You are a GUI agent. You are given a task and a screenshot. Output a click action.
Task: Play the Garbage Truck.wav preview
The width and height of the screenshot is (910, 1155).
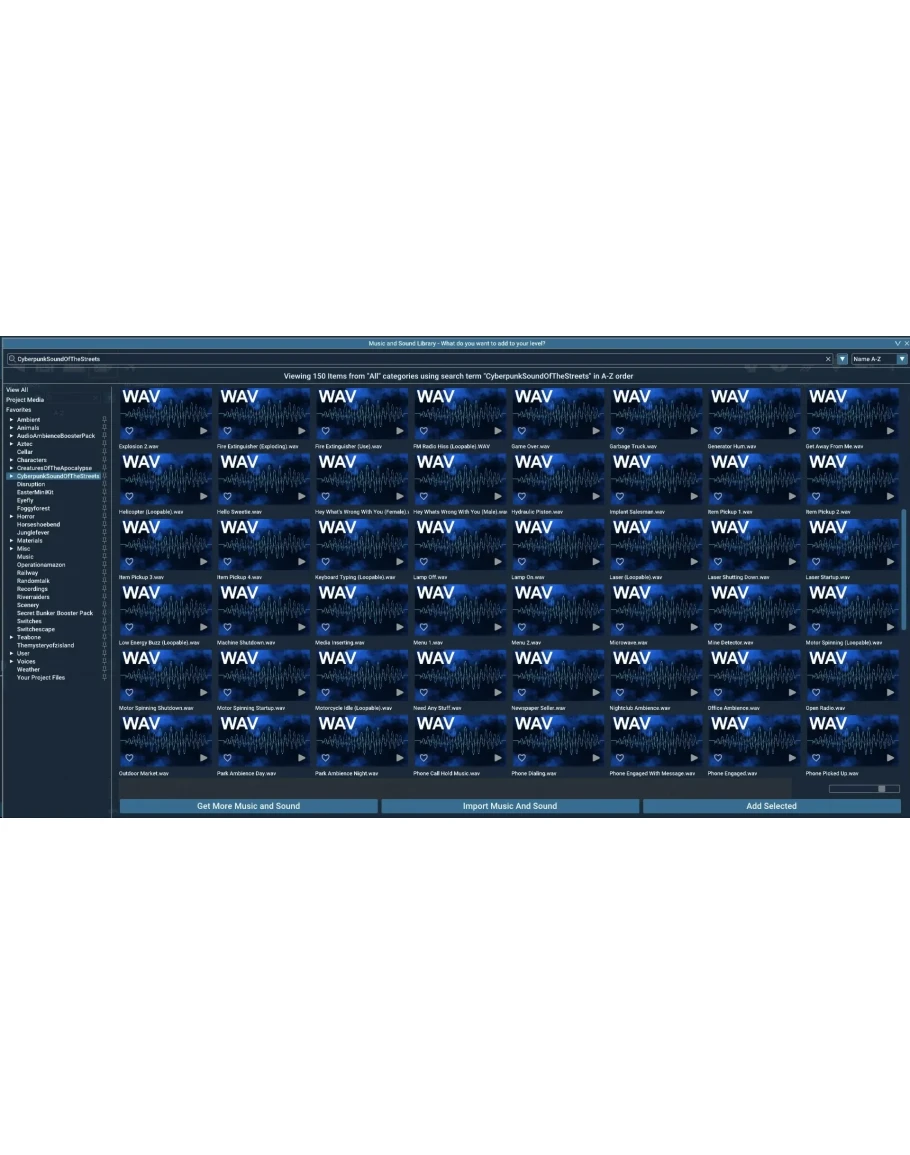(694, 431)
